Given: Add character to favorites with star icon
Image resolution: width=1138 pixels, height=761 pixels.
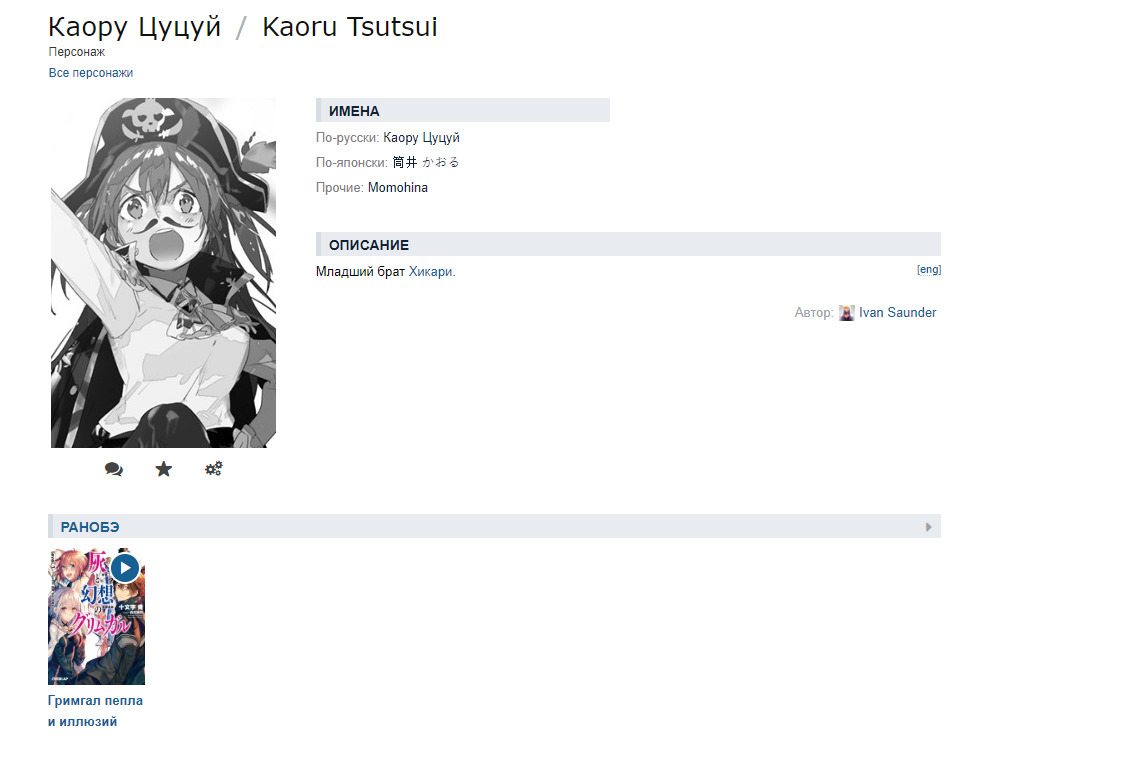Looking at the screenshot, I should pyautogui.click(x=163, y=469).
